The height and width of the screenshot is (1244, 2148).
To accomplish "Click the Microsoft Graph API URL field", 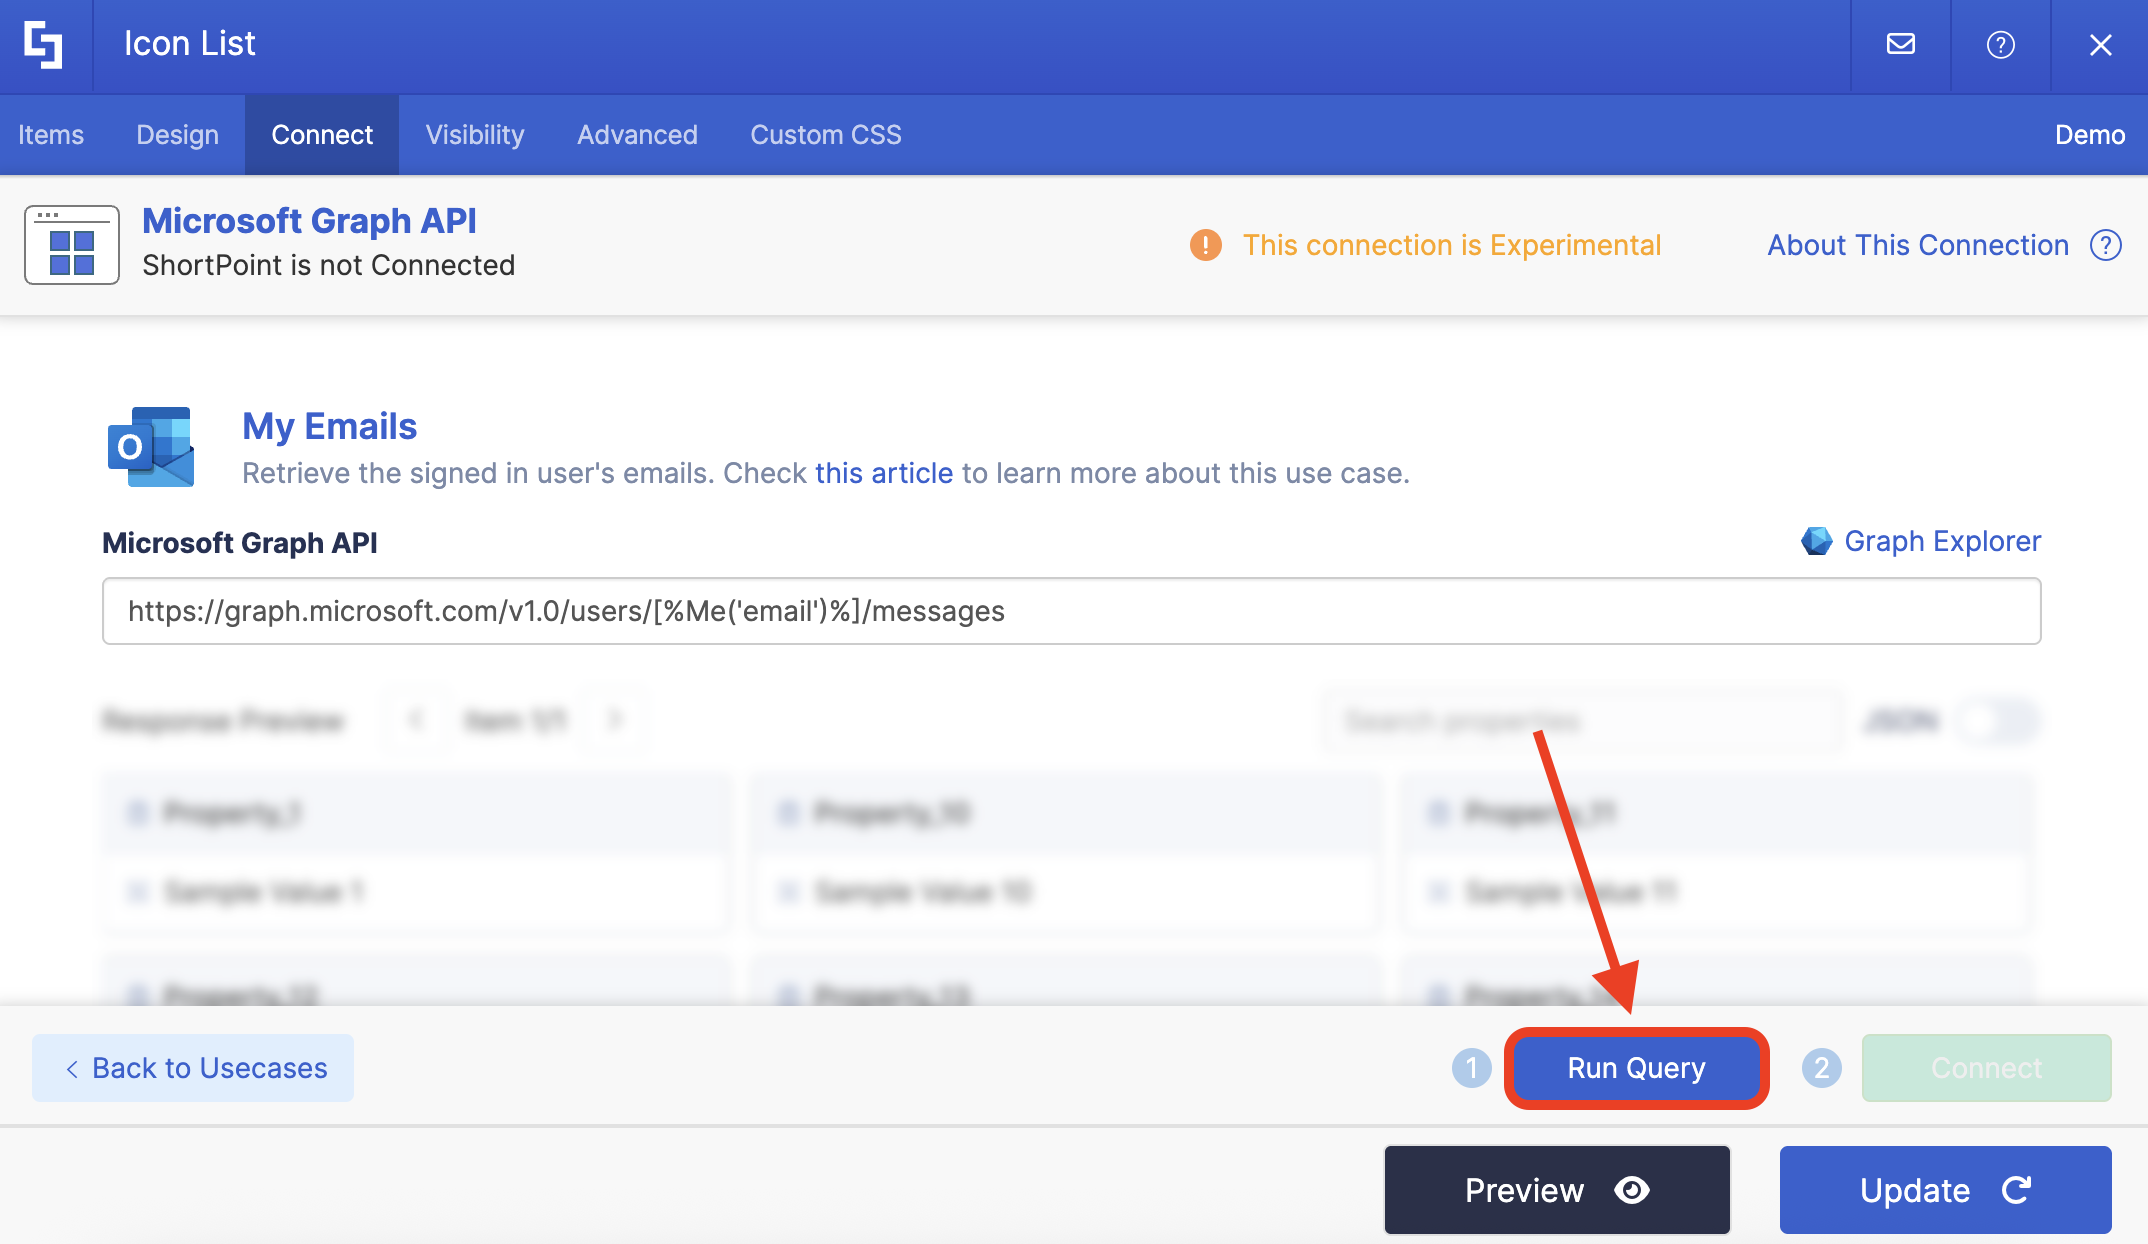I will pos(1070,611).
